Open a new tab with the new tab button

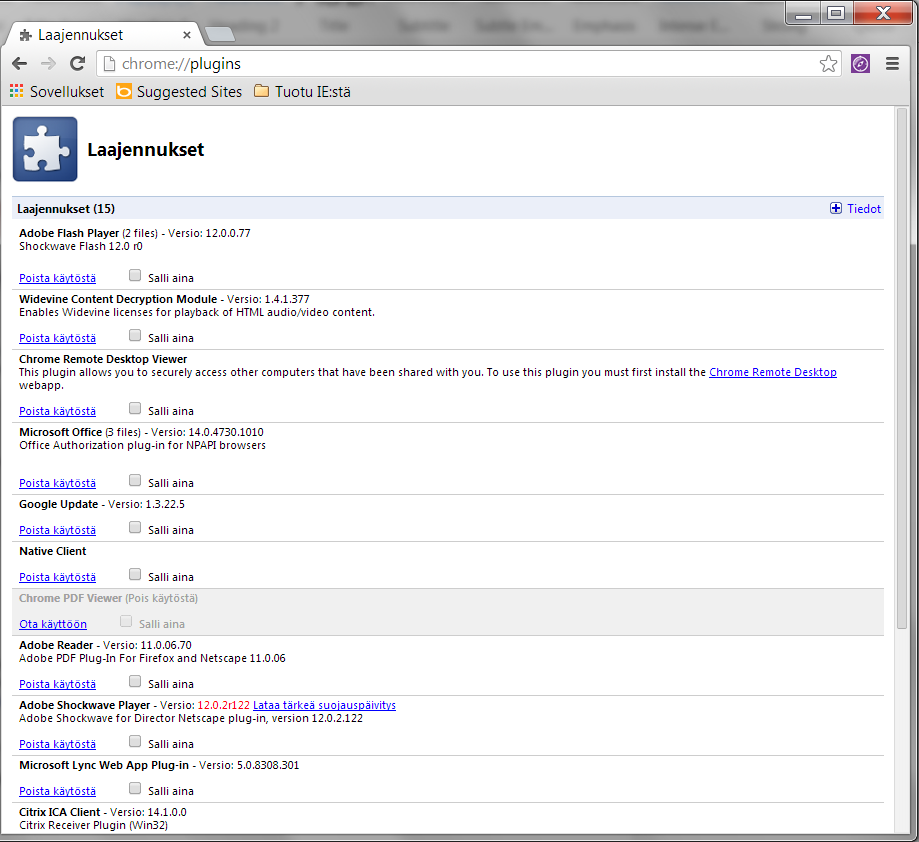220,35
